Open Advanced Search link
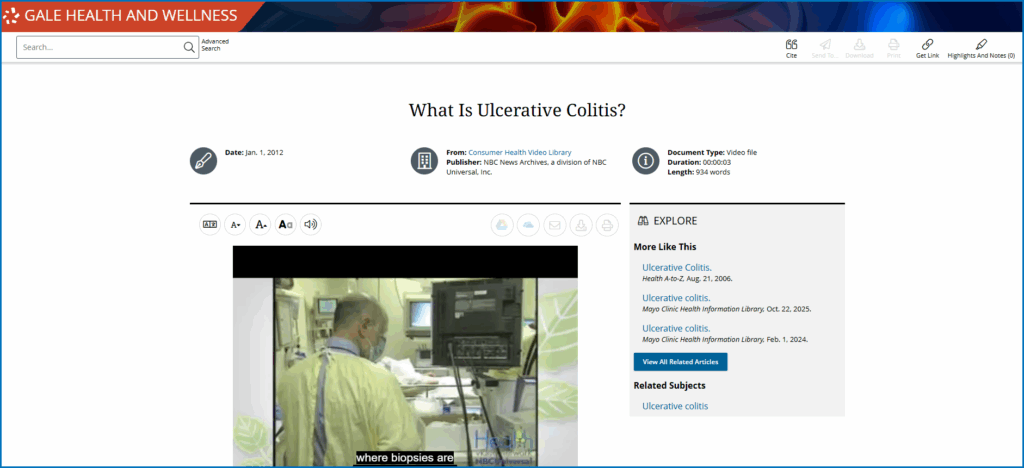 tap(215, 45)
